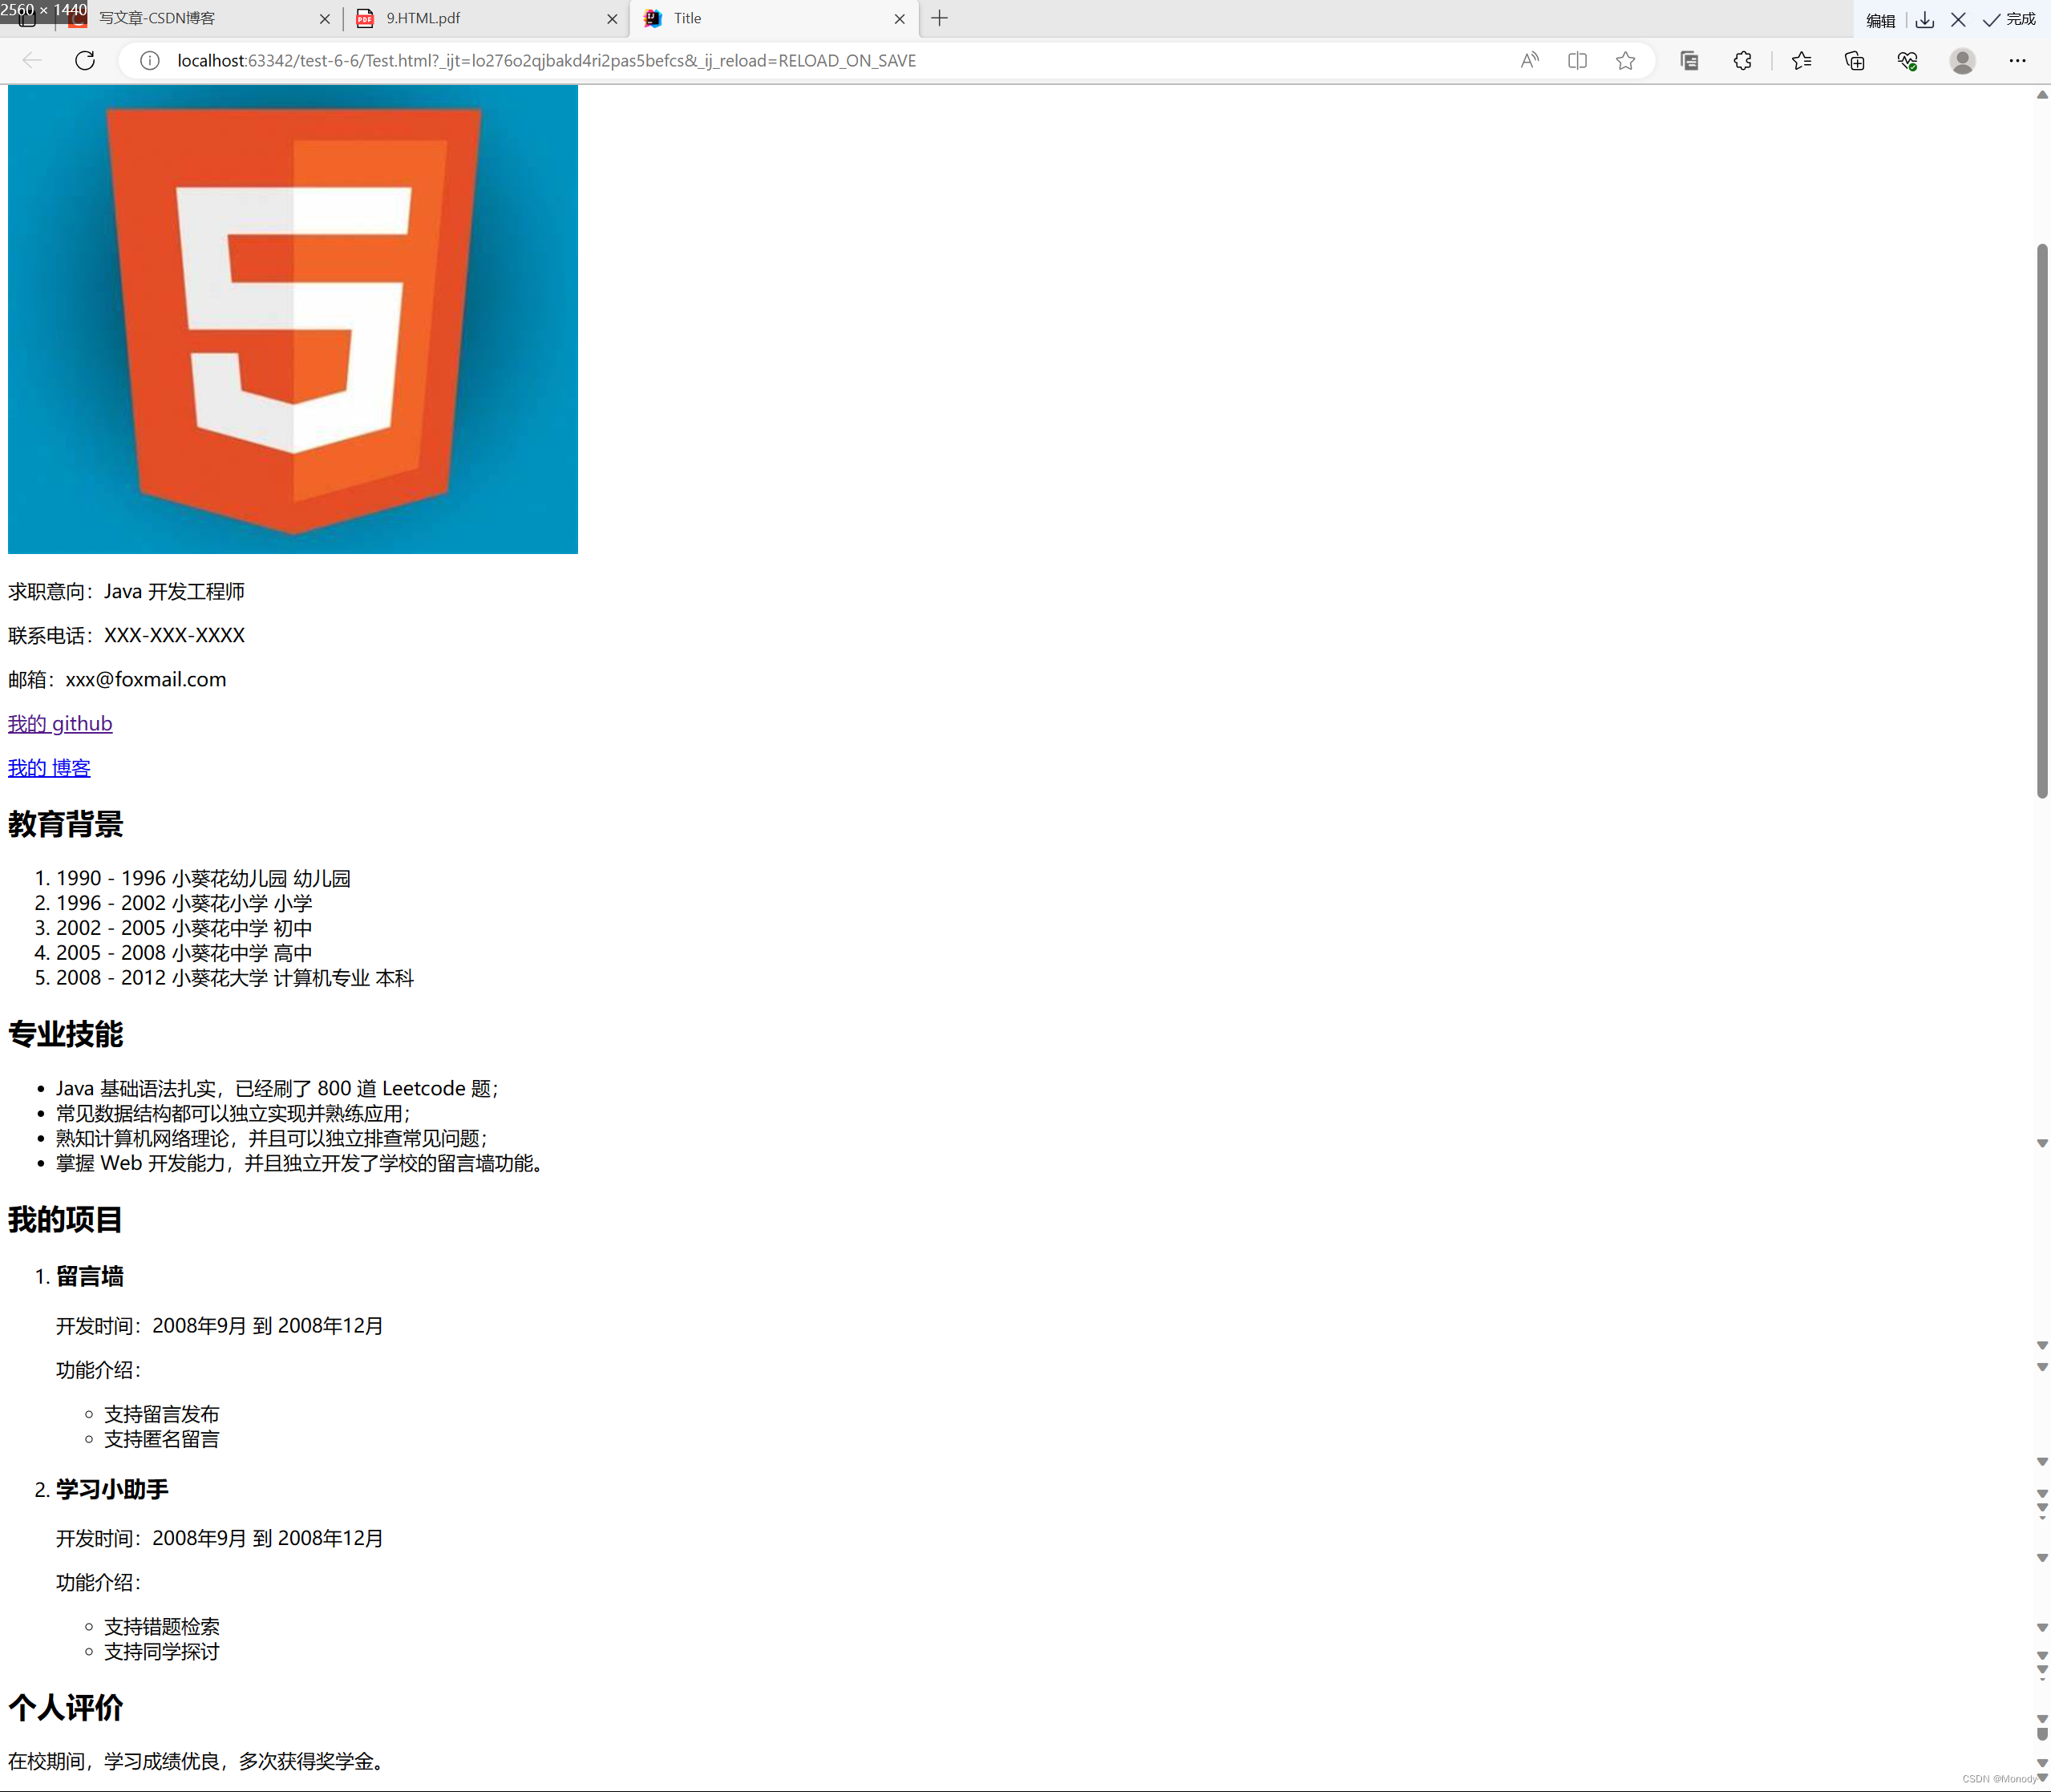This screenshot has width=2051, height=1792.
Task: Click 支持同学探讨 item
Action: 162,1652
